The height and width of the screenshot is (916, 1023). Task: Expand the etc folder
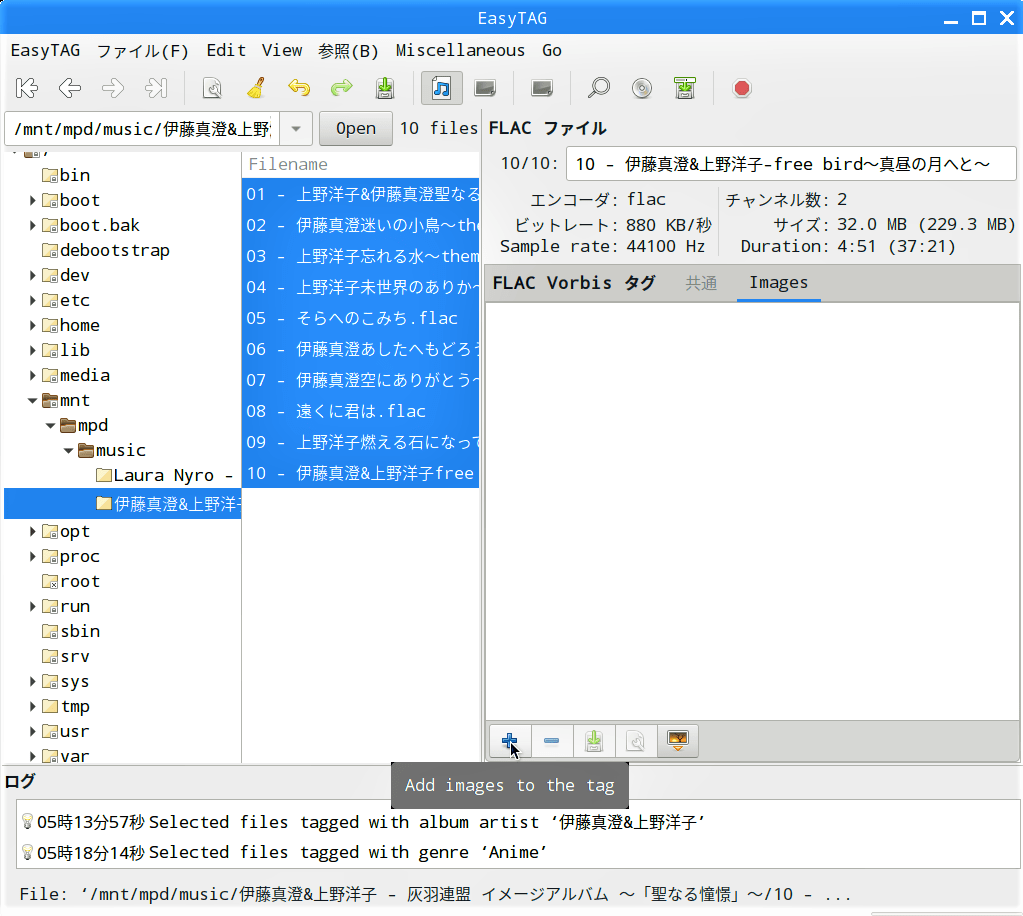tap(32, 300)
